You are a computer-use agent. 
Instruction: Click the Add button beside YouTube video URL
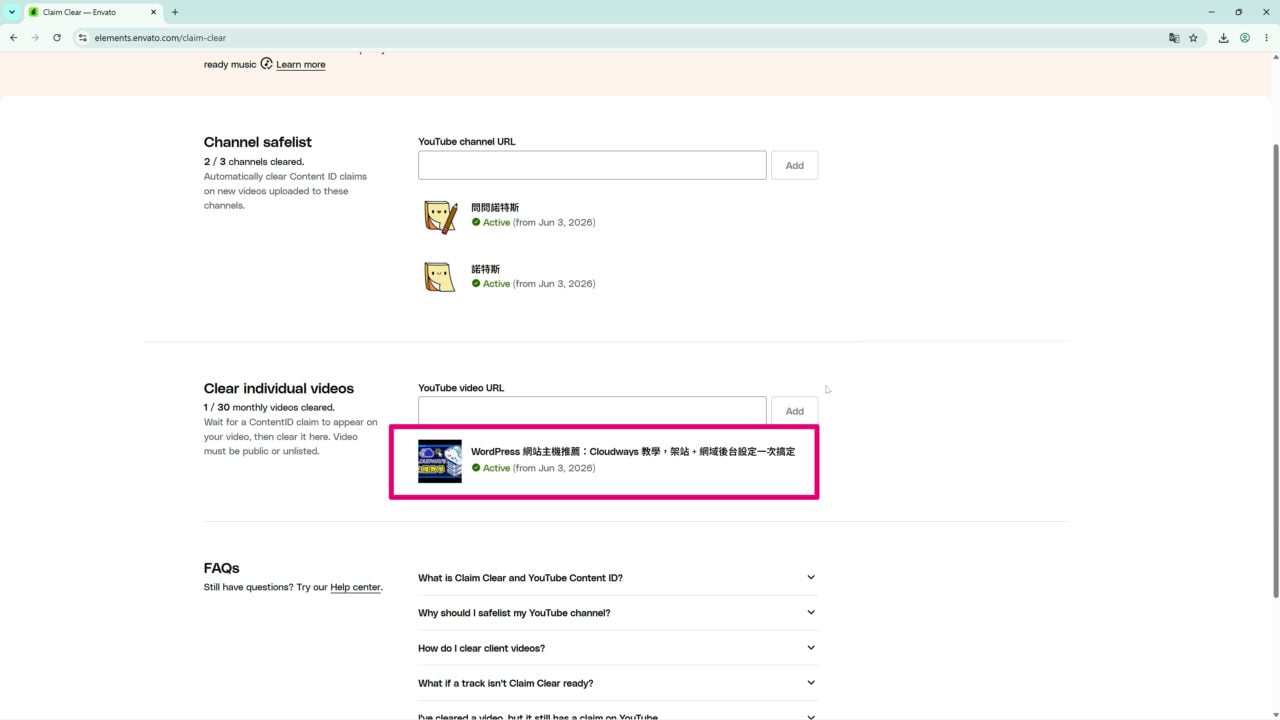pyautogui.click(x=795, y=411)
